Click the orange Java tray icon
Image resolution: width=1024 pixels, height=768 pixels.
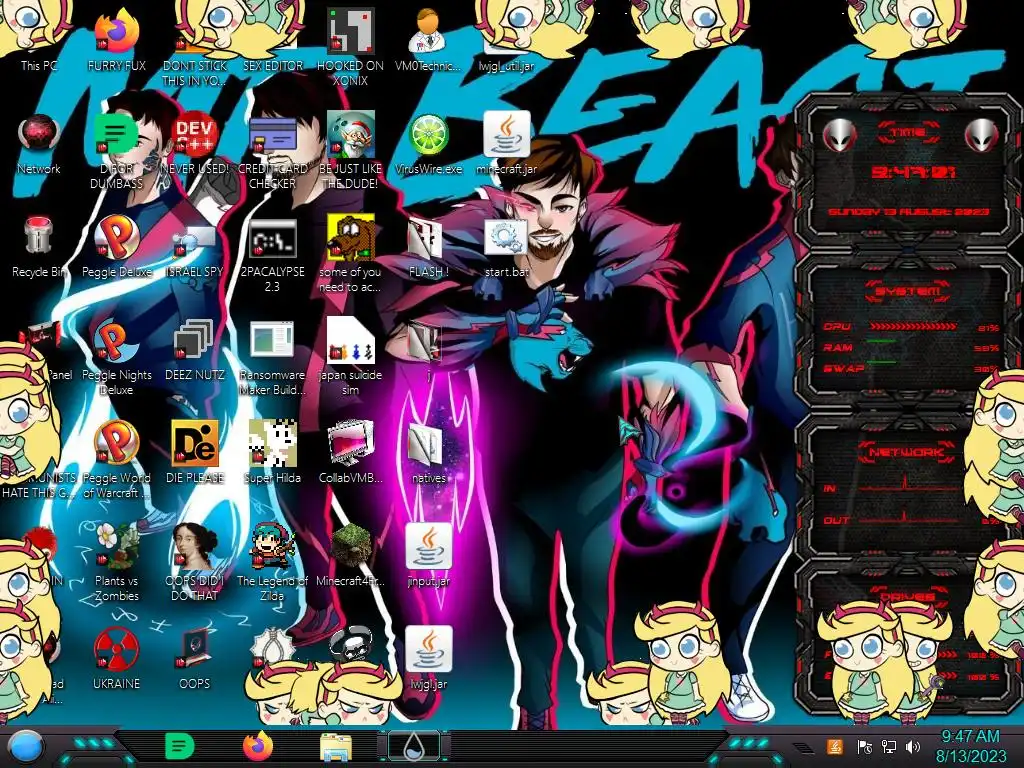[x=835, y=746]
